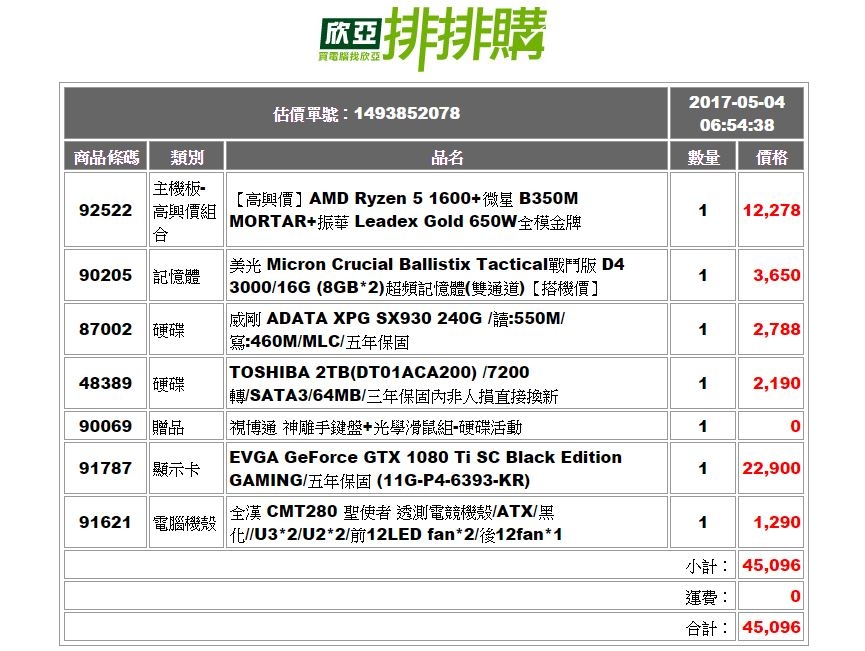Click the date and time 2017-05-04 06:54:38
This screenshot has width=865, height=651.
pos(736,114)
